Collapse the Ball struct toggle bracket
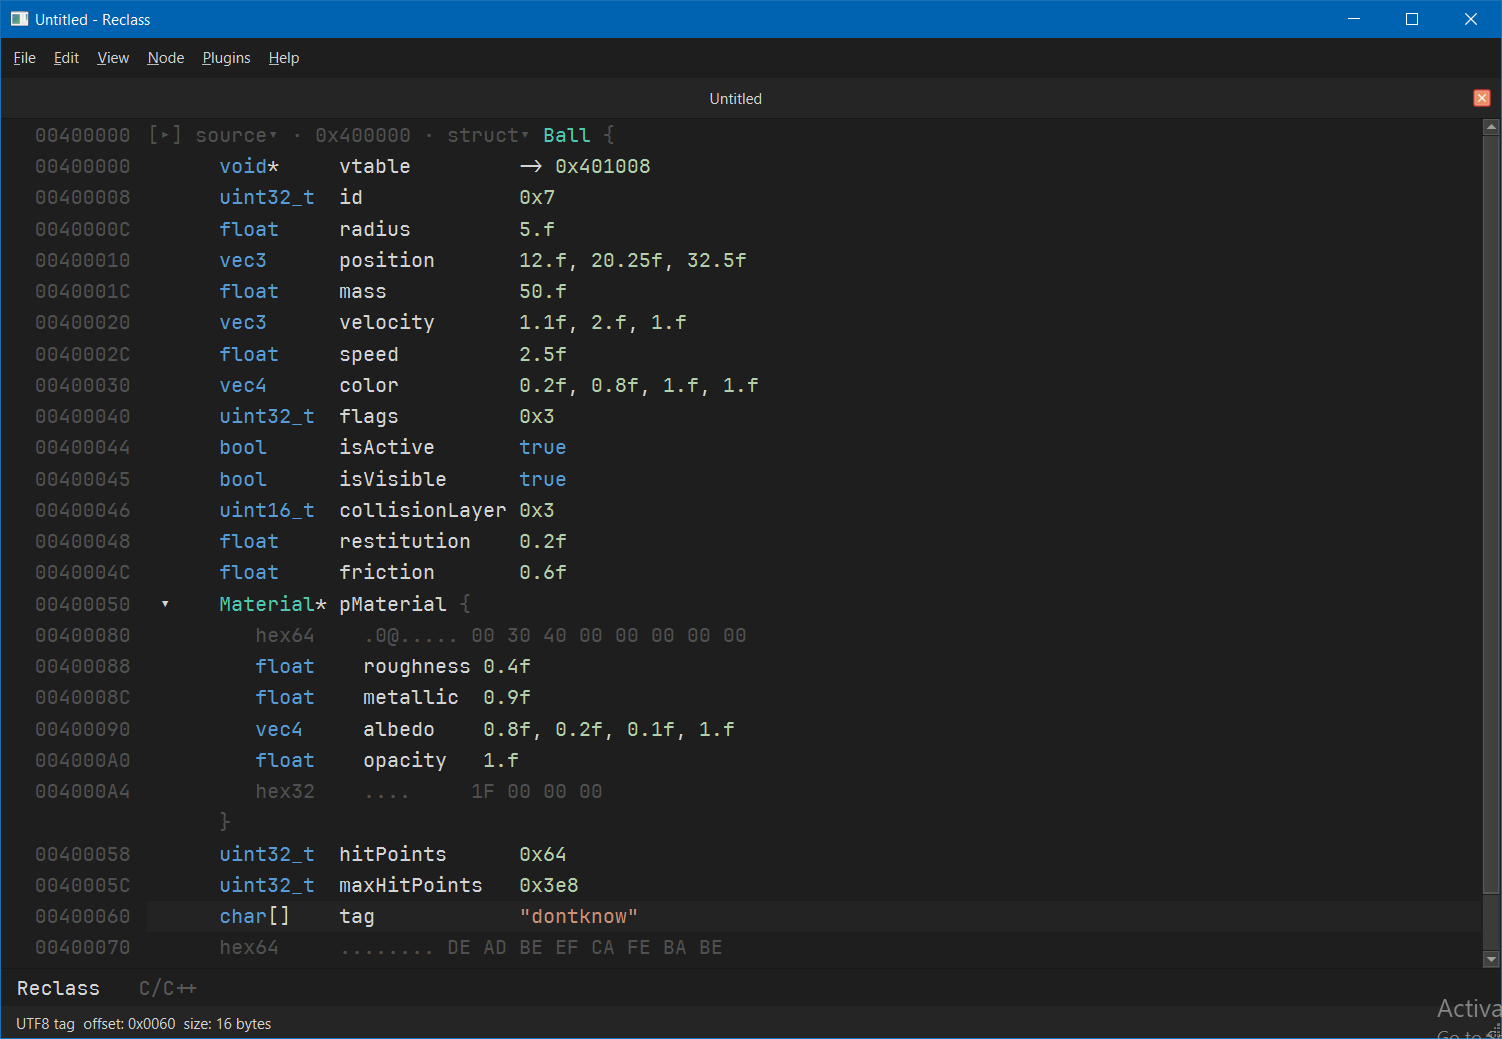This screenshot has width=1502, height=1039. 165,135
